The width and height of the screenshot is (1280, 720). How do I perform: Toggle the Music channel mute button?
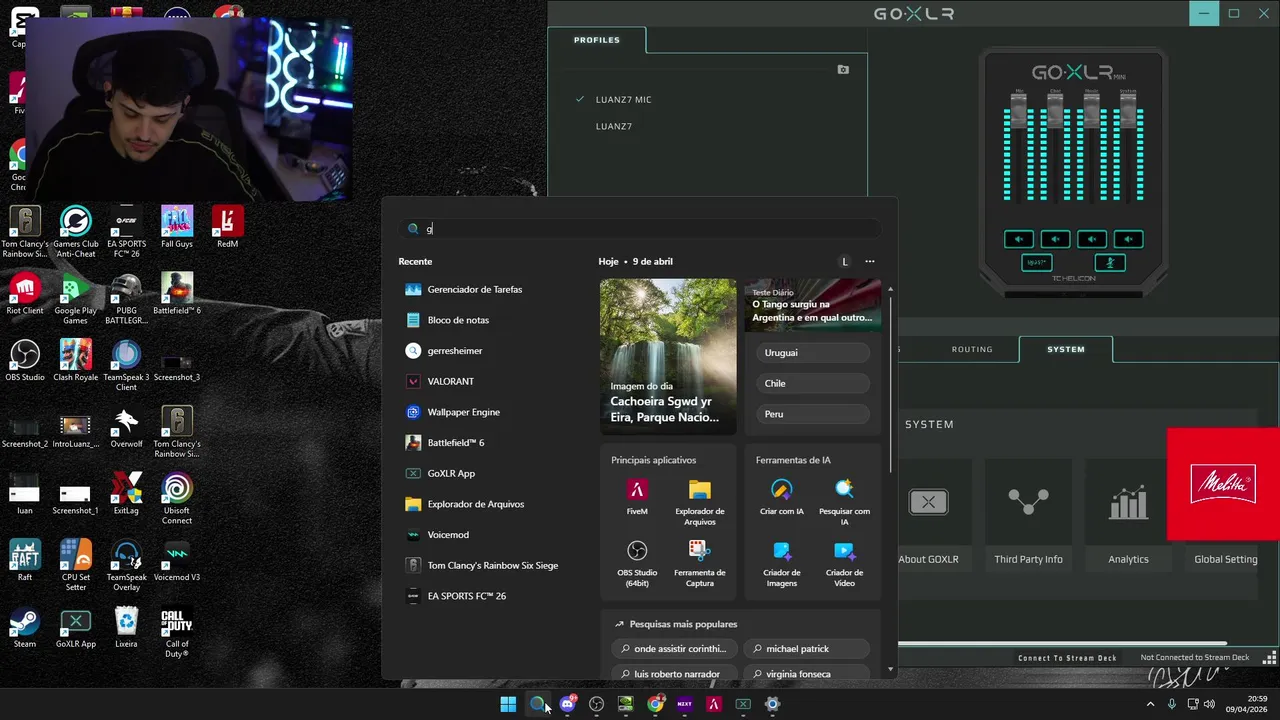click(1092, 239)
